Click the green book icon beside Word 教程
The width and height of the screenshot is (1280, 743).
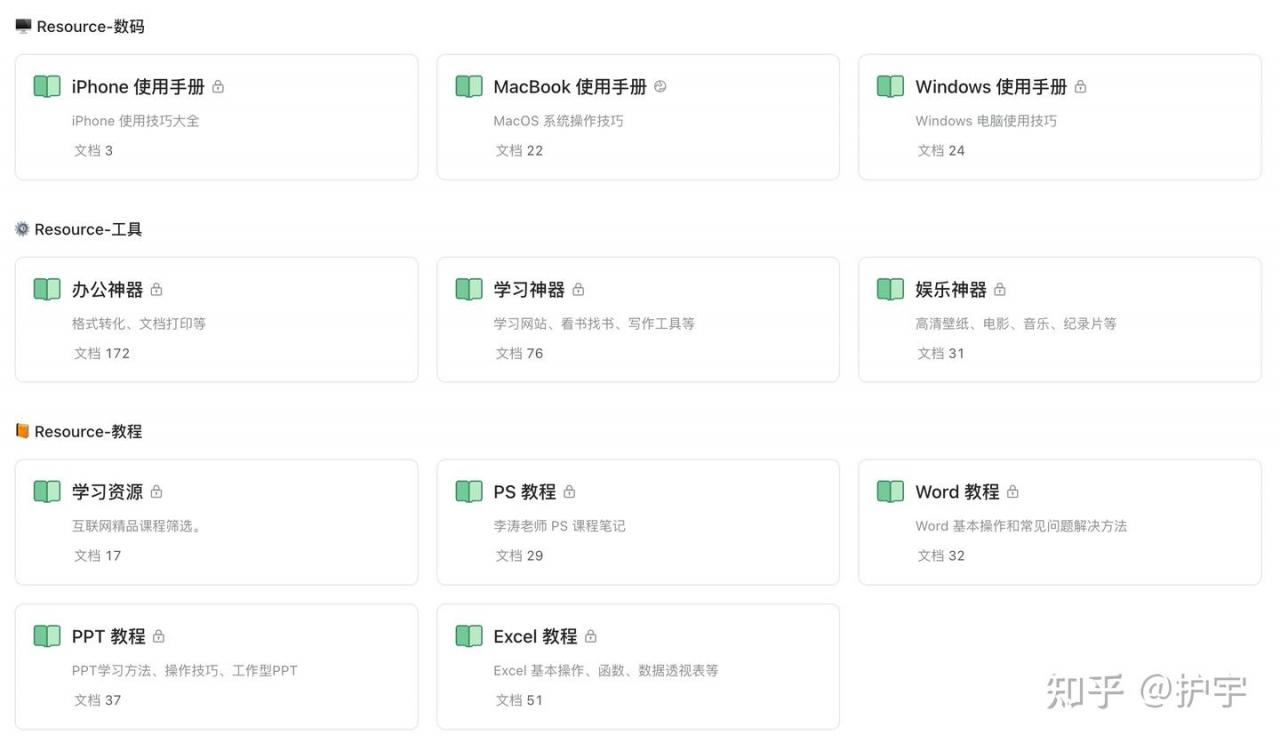click(890, 491)
